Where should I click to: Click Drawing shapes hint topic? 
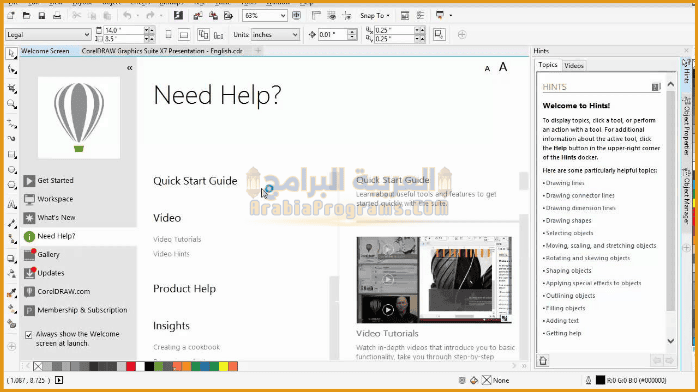[568, 221]
